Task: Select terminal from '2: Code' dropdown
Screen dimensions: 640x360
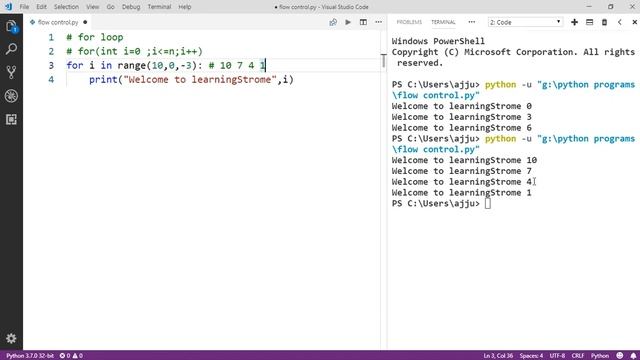Action: (x=525, y=22)
